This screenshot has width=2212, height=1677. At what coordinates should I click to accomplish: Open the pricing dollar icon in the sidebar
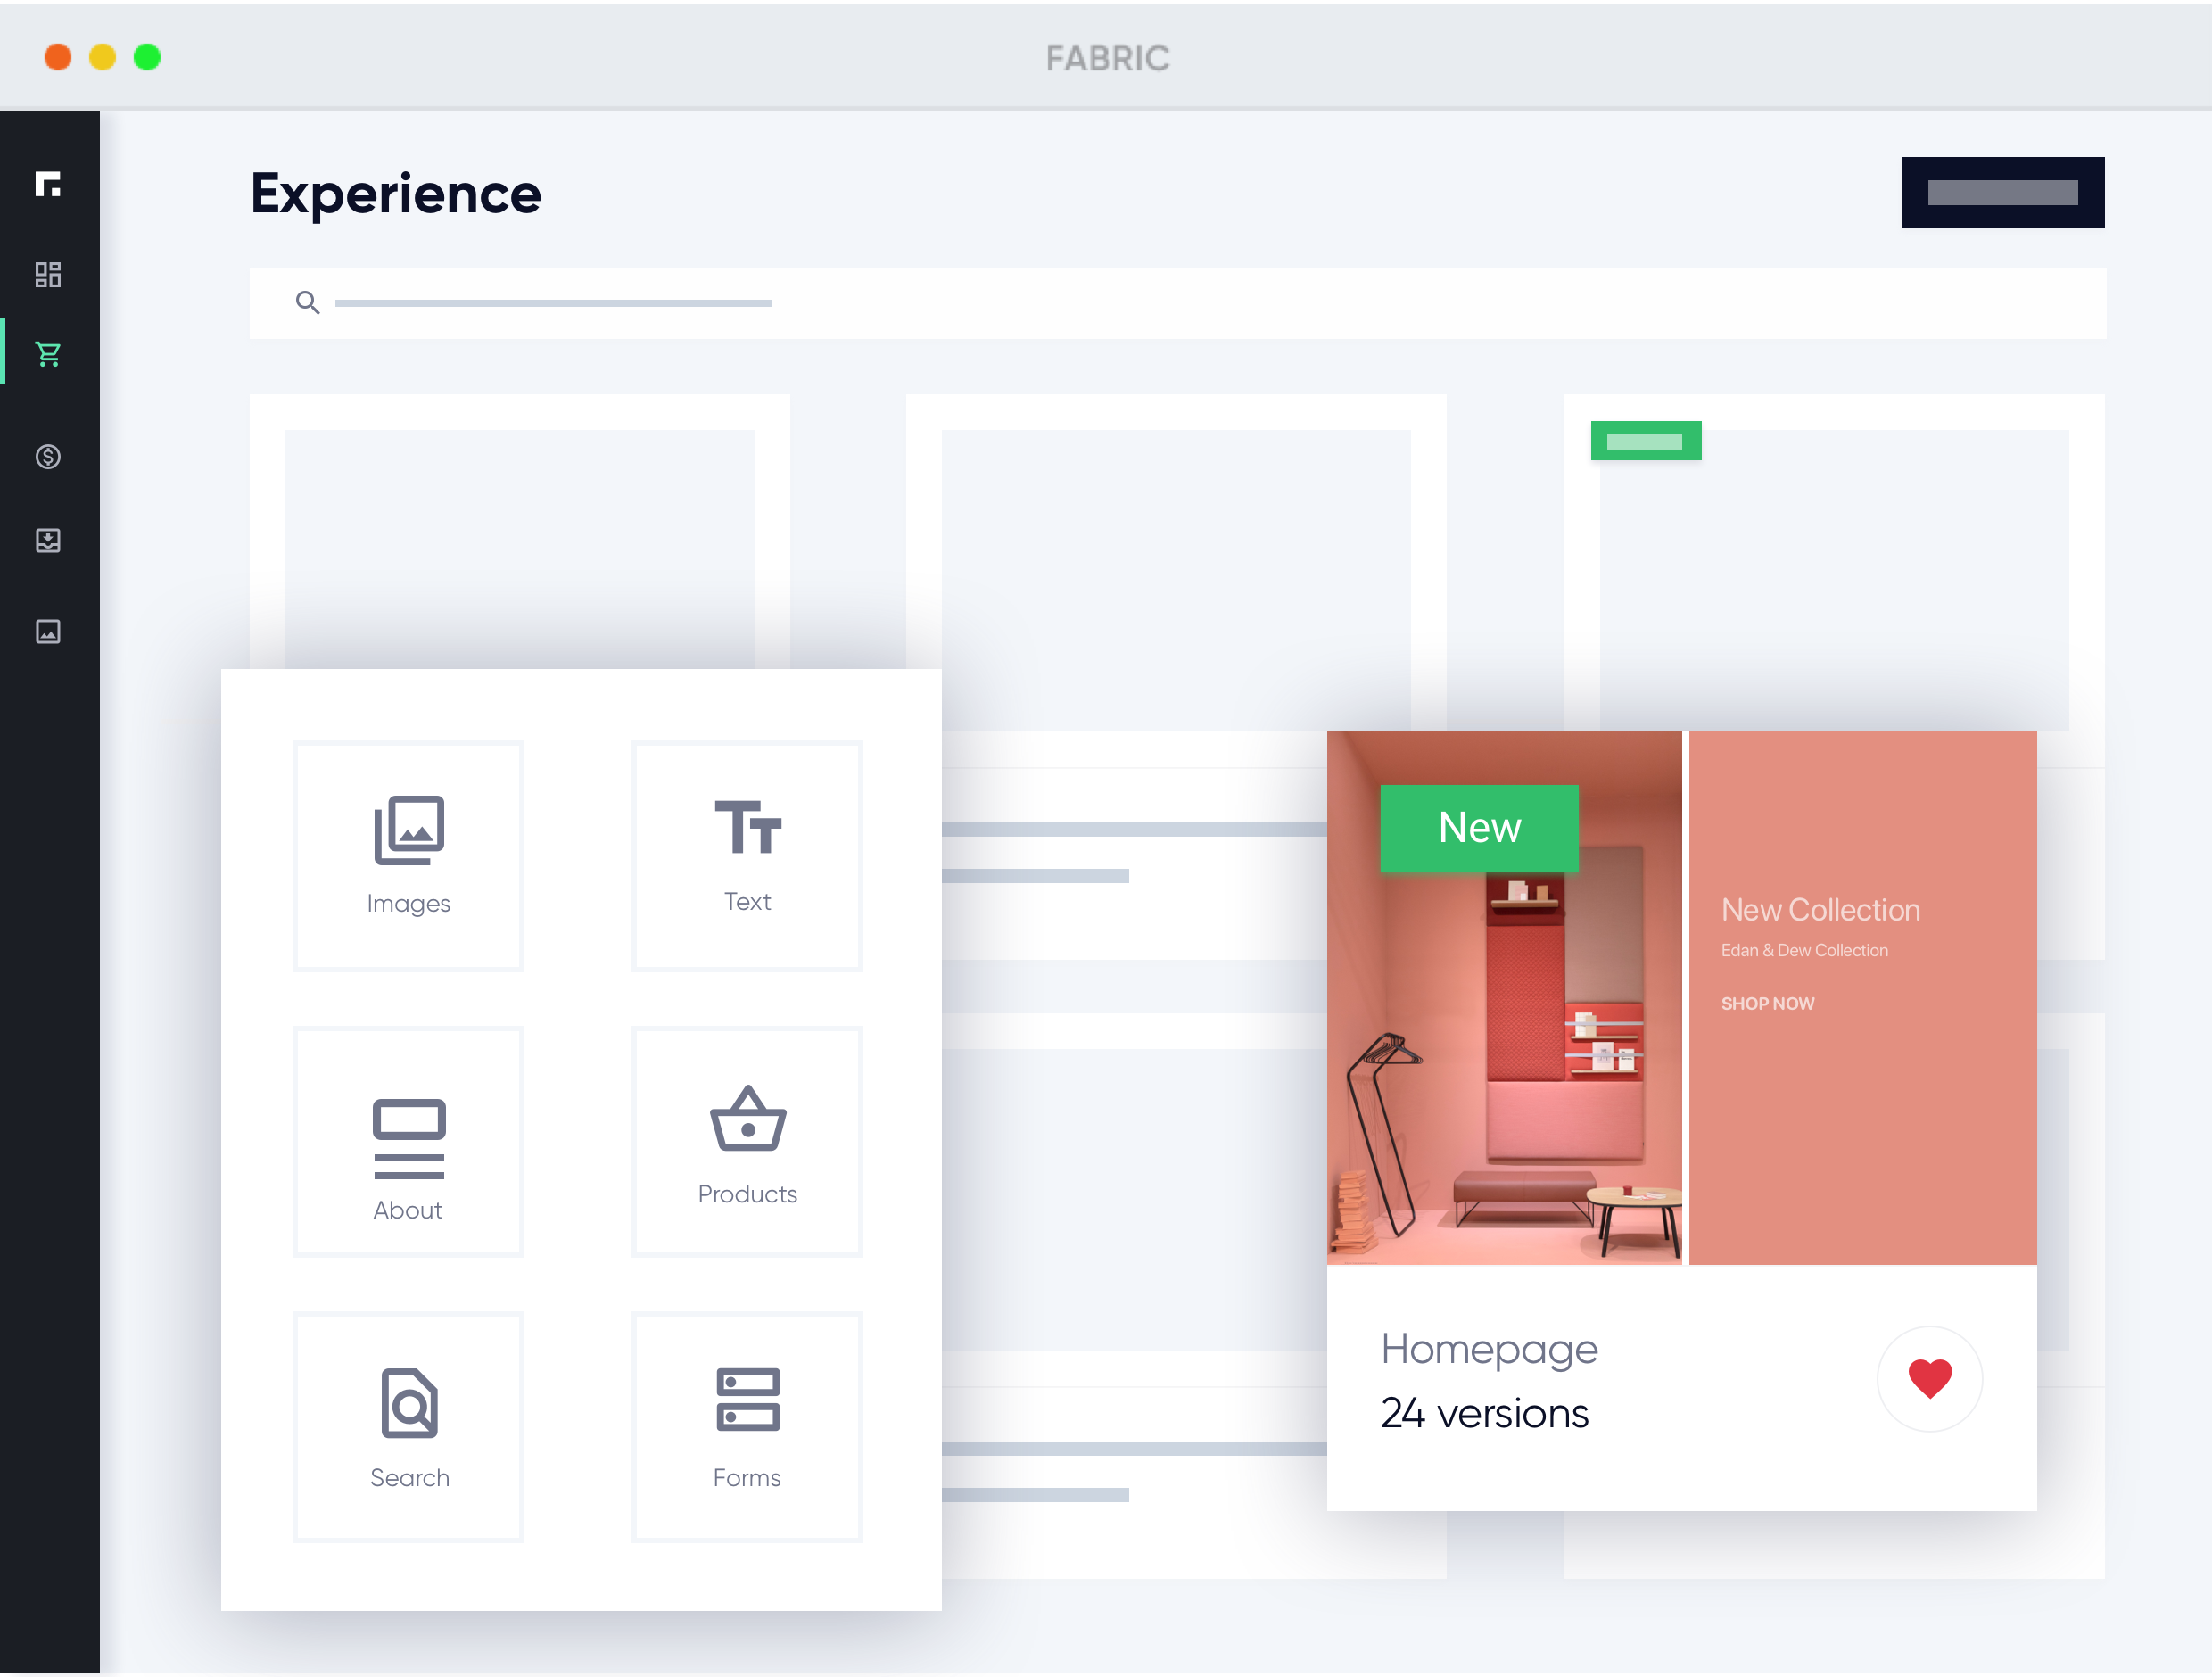click(48, 457)
